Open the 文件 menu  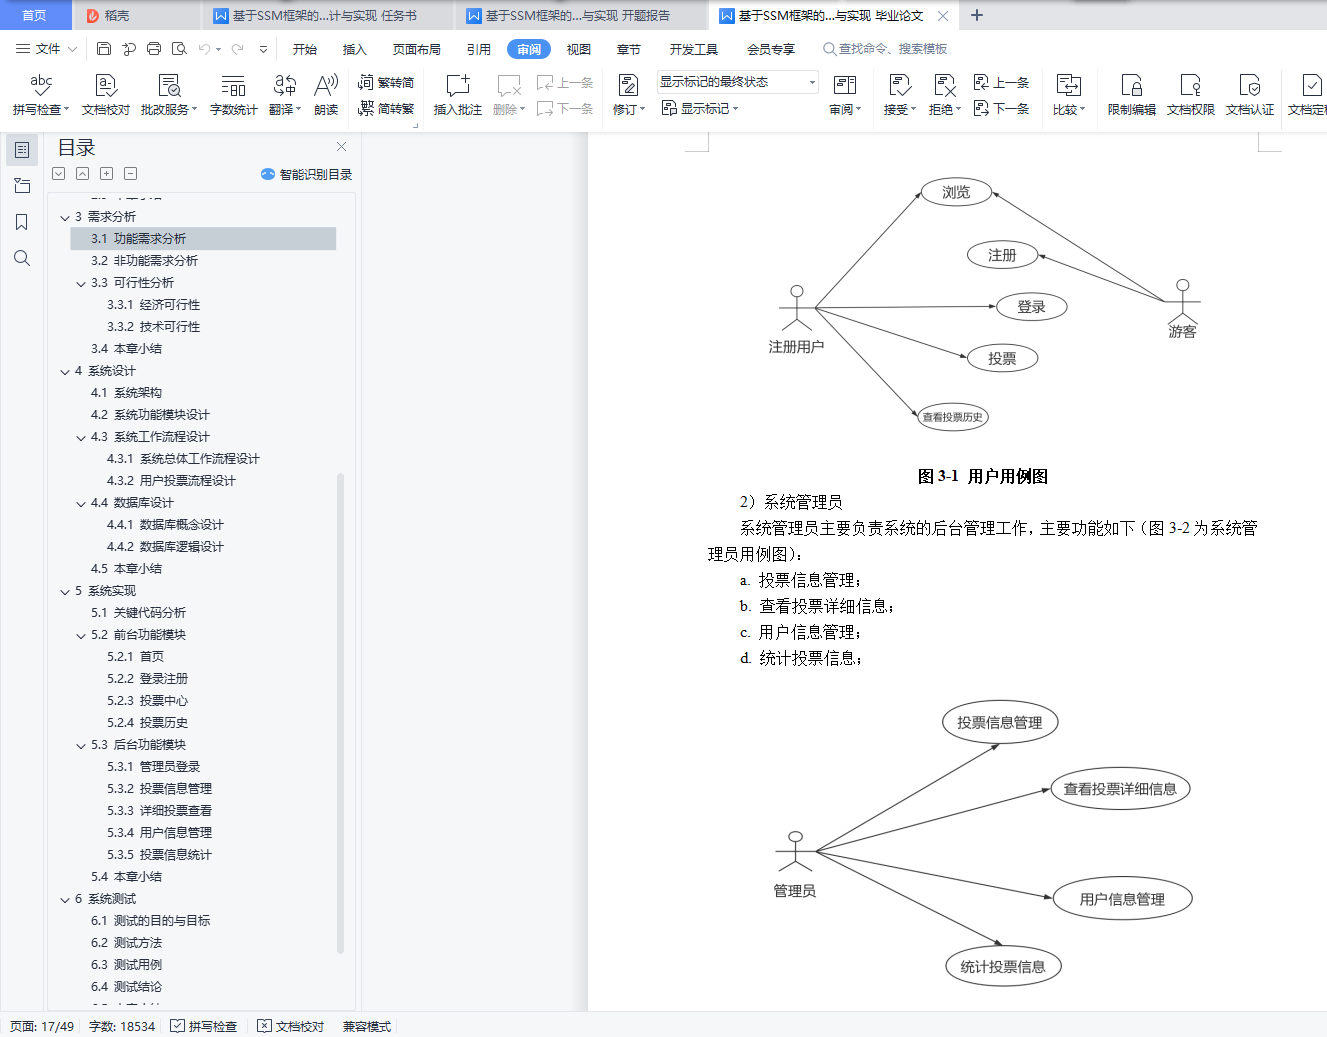[46, 49]
